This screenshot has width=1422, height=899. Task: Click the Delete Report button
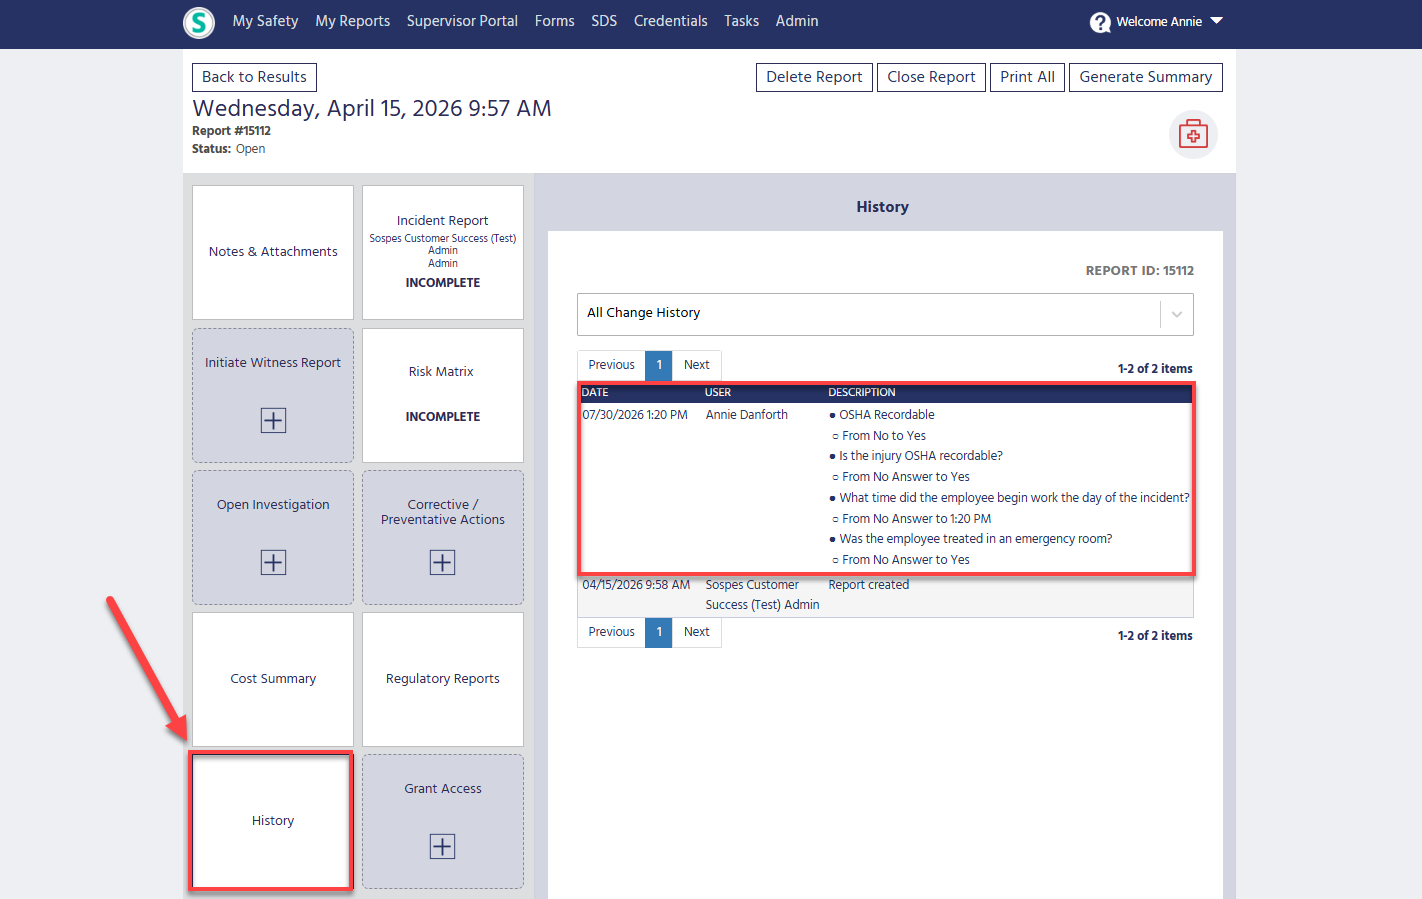point(814,77)
